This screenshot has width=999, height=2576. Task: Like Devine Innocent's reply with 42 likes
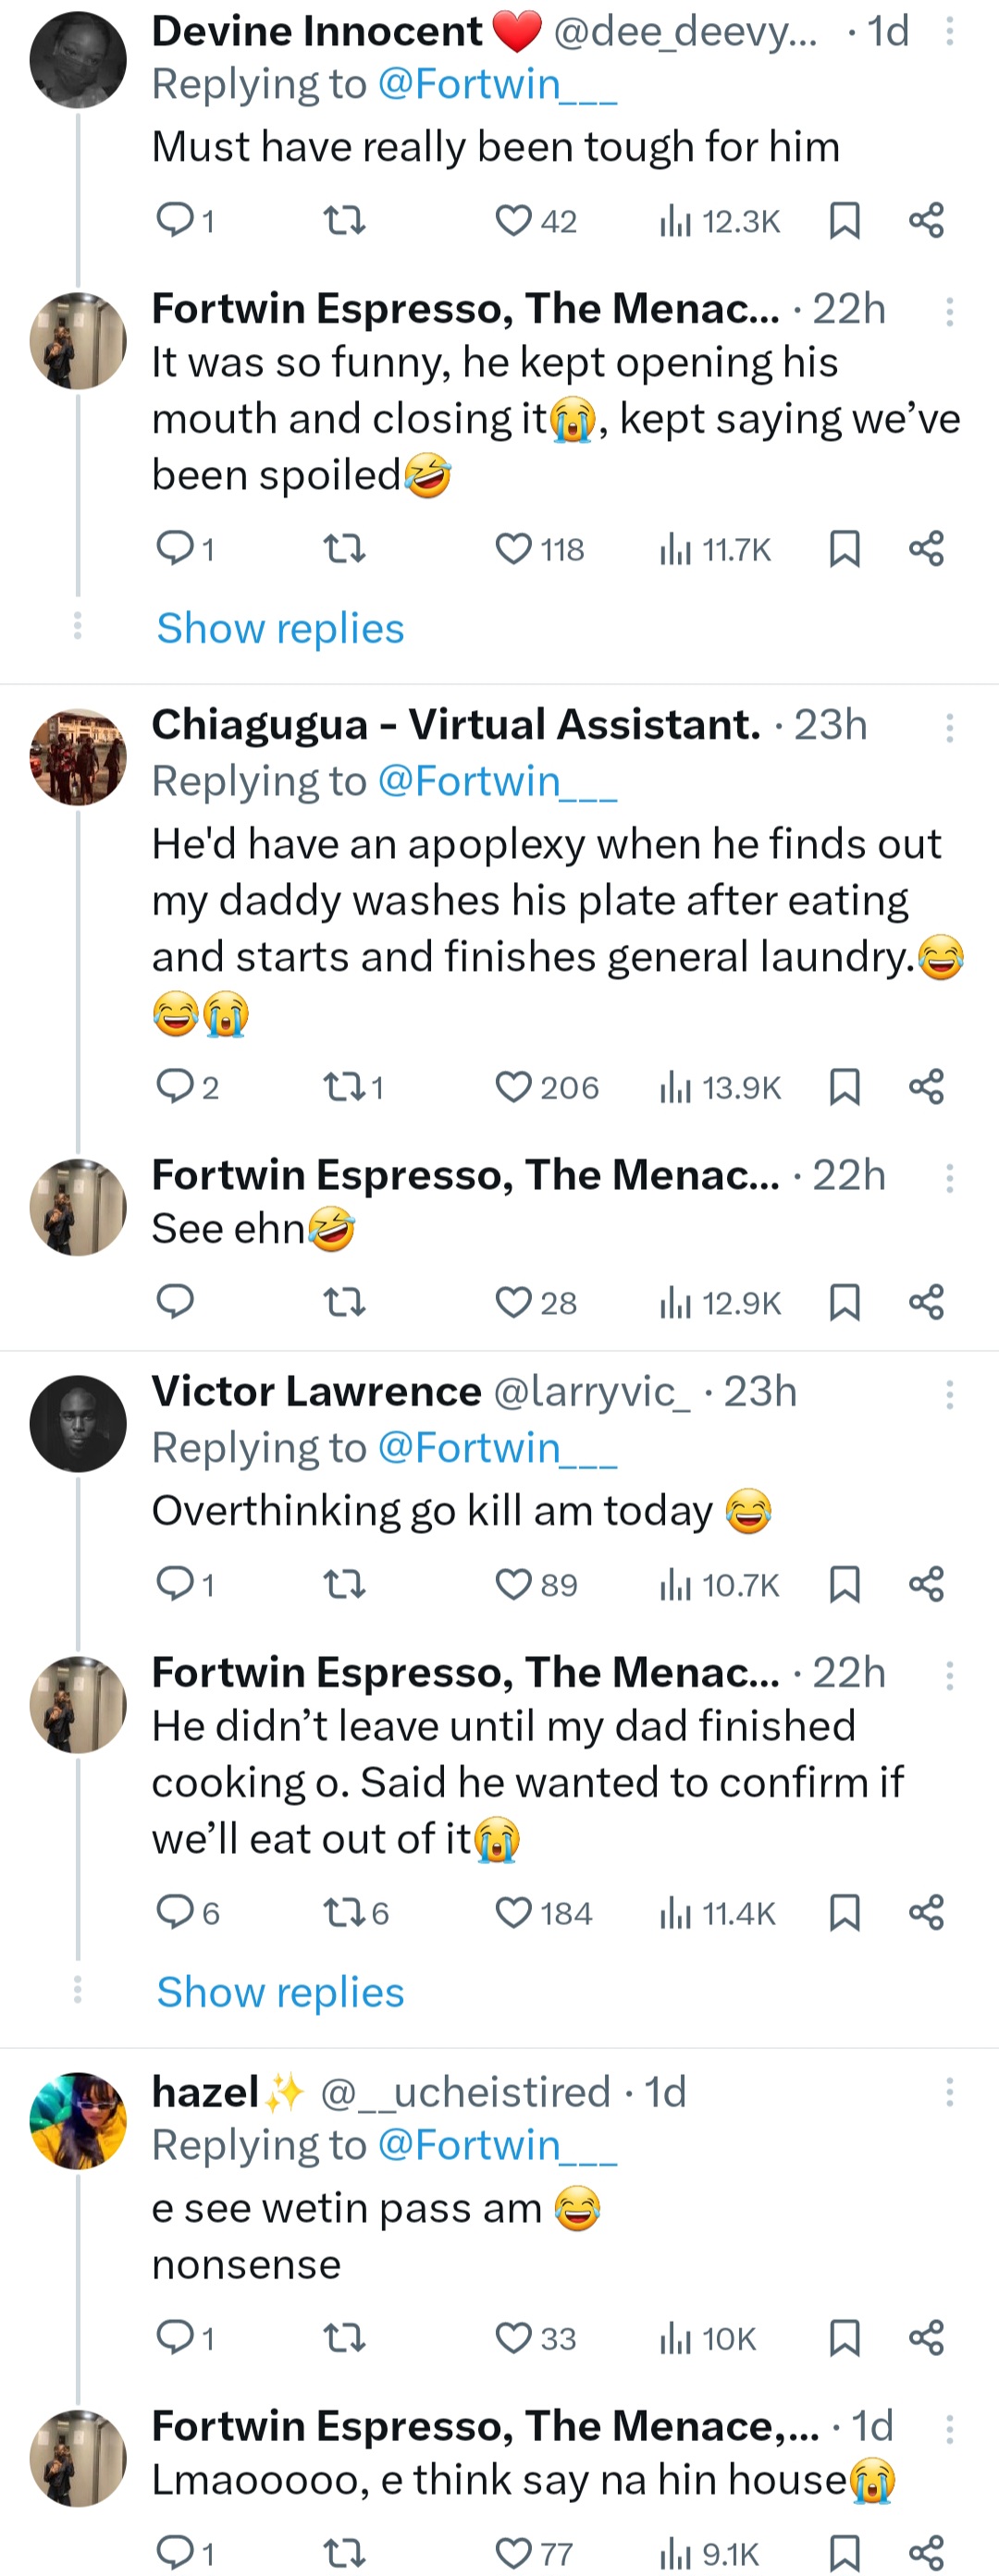tap(514, 220)
